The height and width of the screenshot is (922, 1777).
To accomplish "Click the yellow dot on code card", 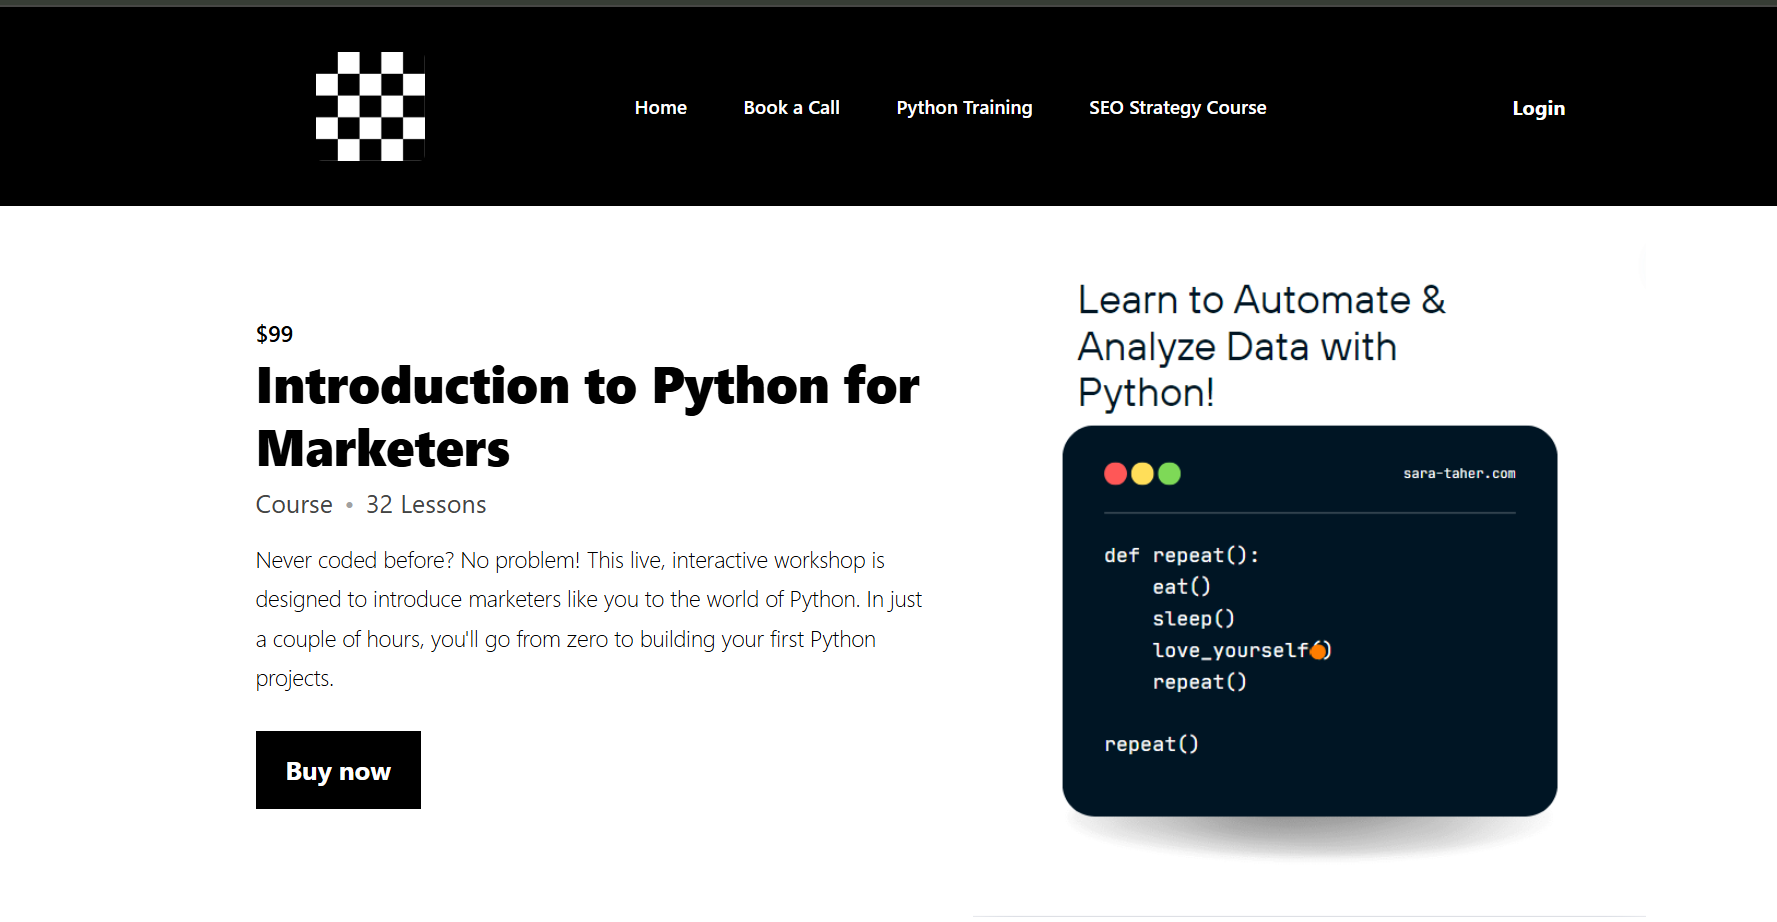I will click(x=1142, y=474).
